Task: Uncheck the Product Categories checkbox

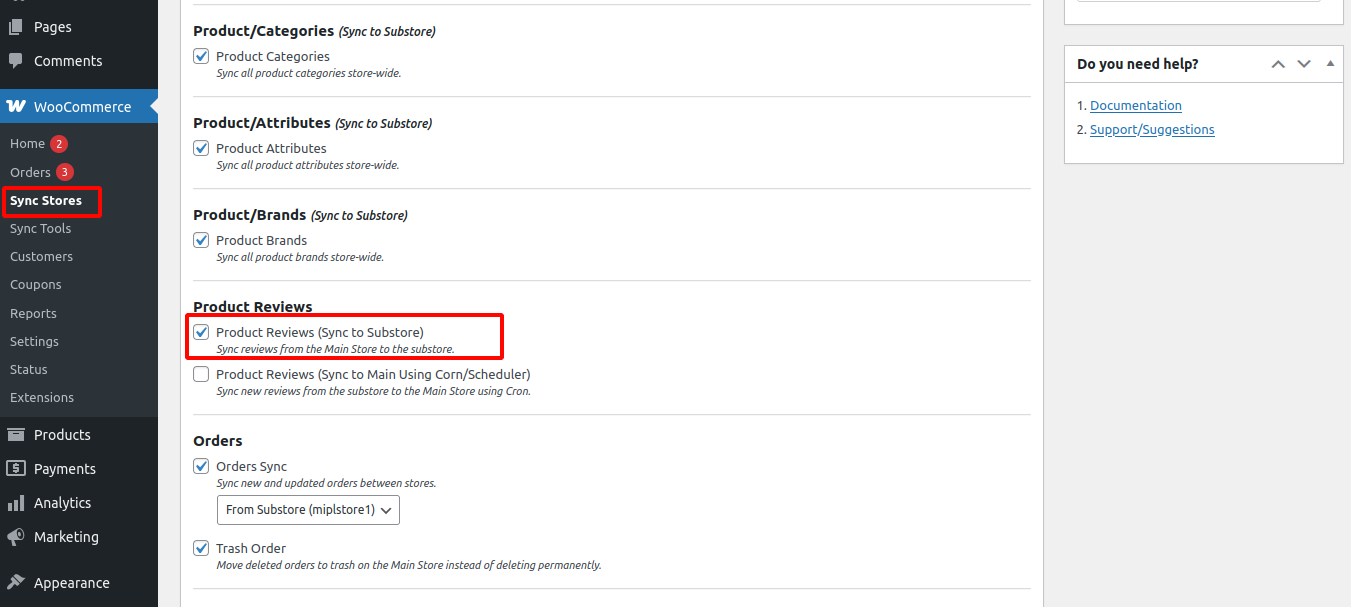Action: 201,57
